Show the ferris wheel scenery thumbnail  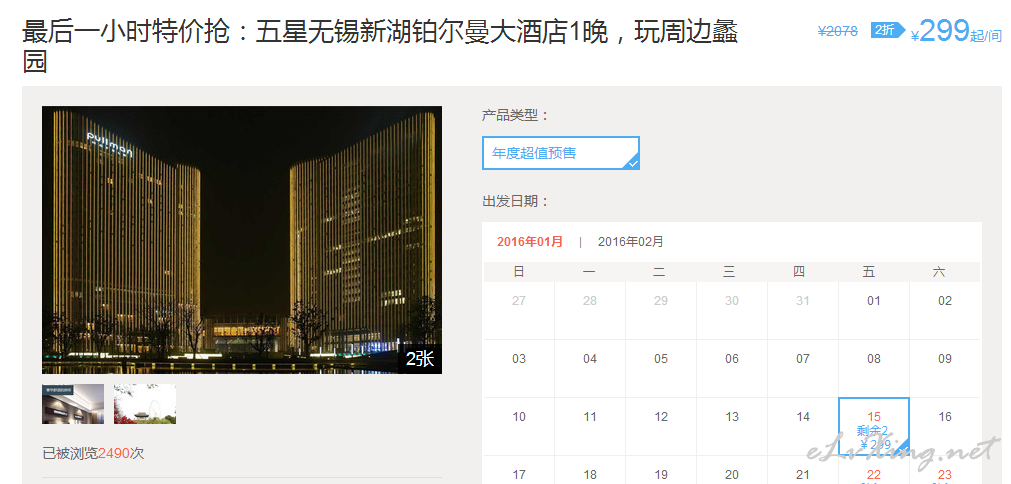(x=145, y=404)
